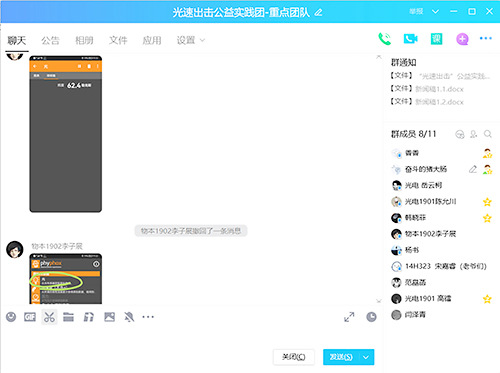
Task: Switch to the 公告 tab
Action: pos(50,41)
